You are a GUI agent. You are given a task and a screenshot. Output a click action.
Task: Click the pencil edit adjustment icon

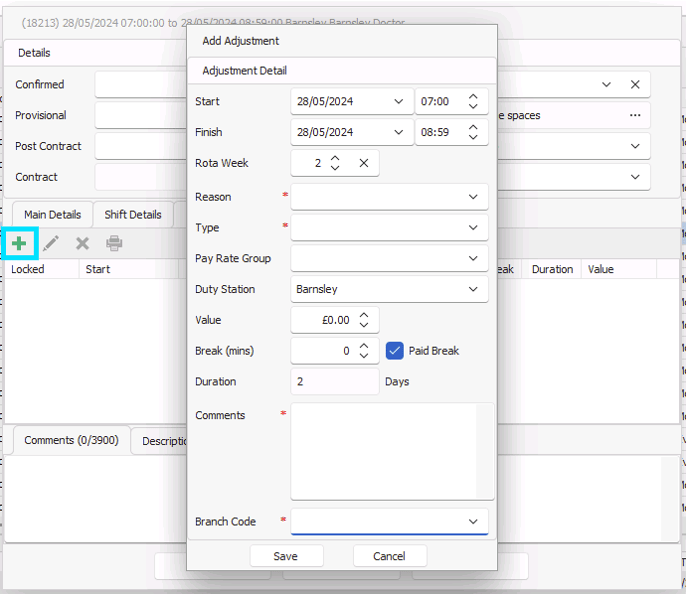[x=51, y=243]
